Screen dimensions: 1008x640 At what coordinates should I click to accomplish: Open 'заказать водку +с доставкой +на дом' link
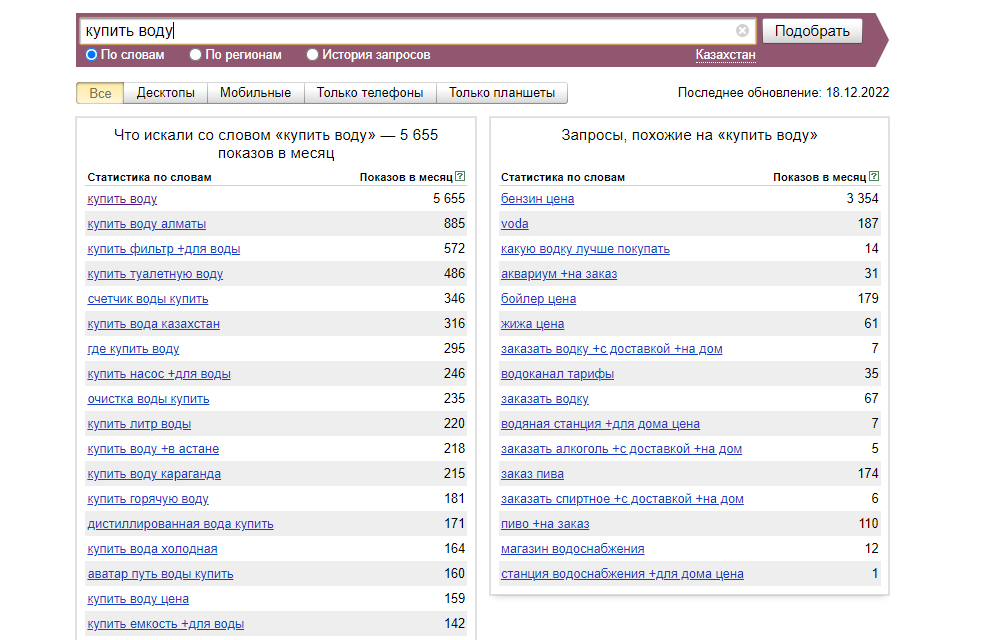pos(611,350)
